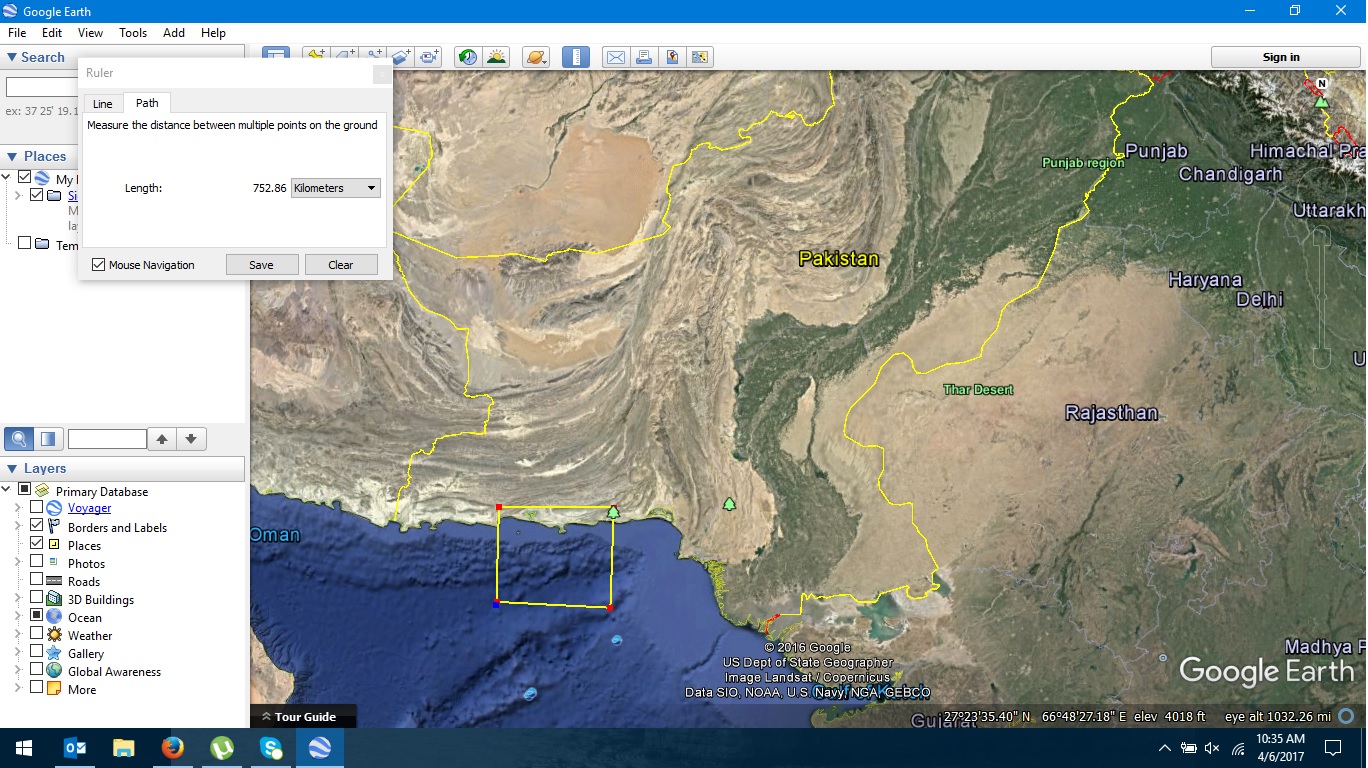Select the Path tab in Ruler
This screenshot has height=768, width=1368.
tap(147, 103)
